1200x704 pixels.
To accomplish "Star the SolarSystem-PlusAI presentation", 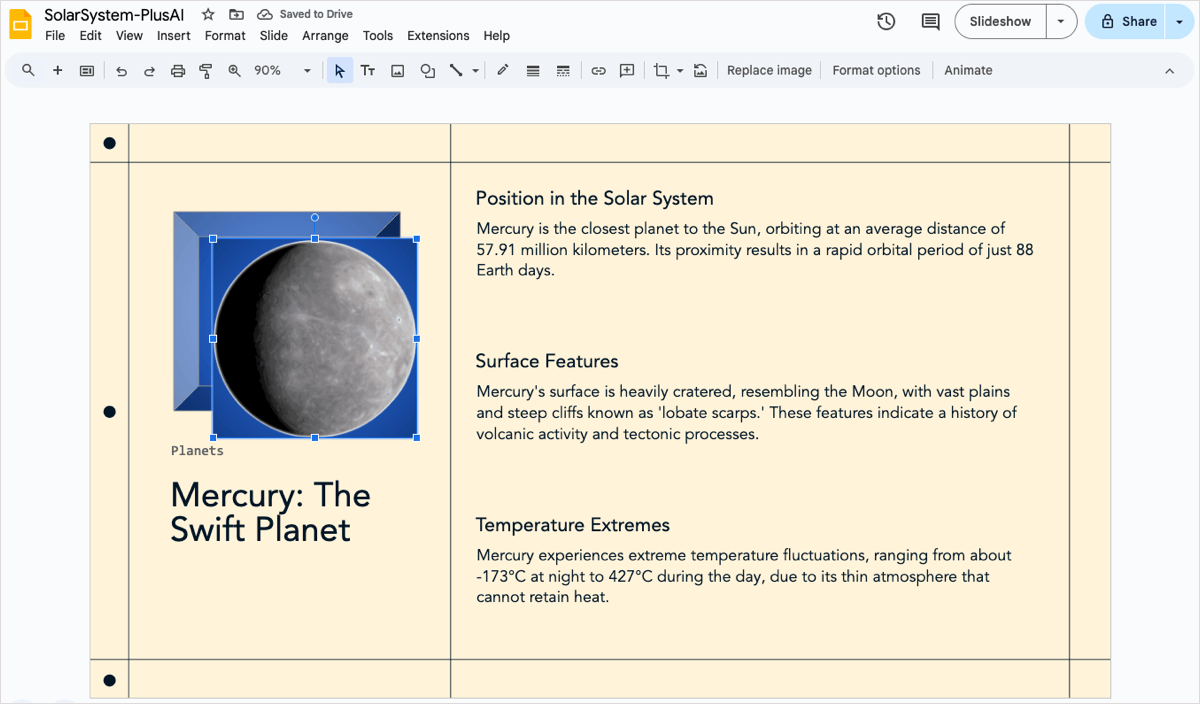I will point(208,14).
